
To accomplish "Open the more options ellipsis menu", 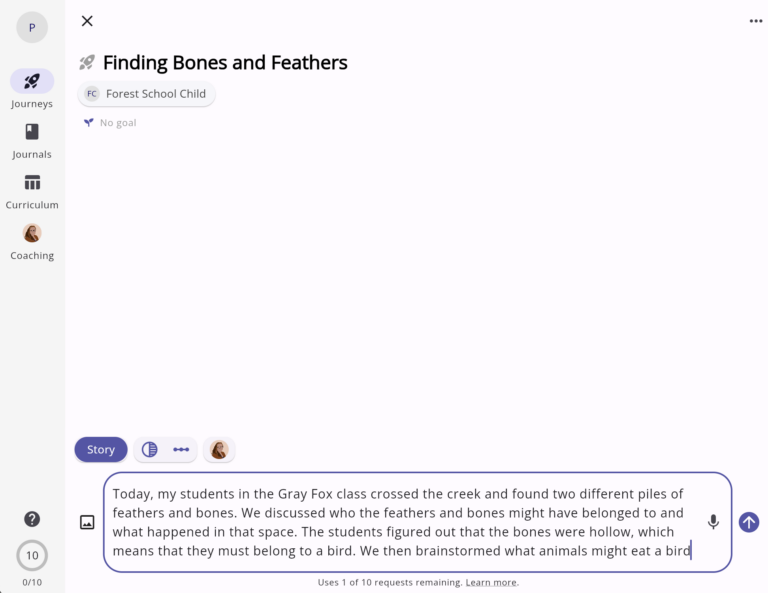I will 756,21.
